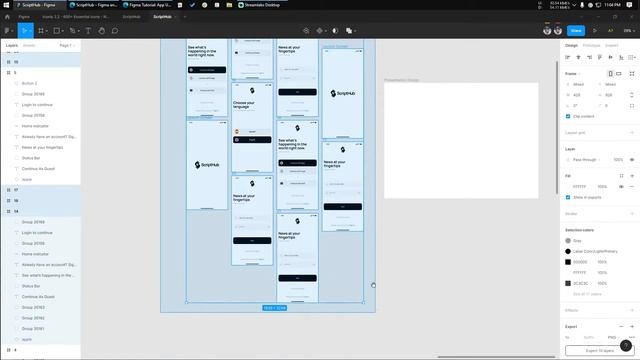The width and height of the screenshot is (640, 360).
Task: Select the Text tool
Action: click(88, 31)
